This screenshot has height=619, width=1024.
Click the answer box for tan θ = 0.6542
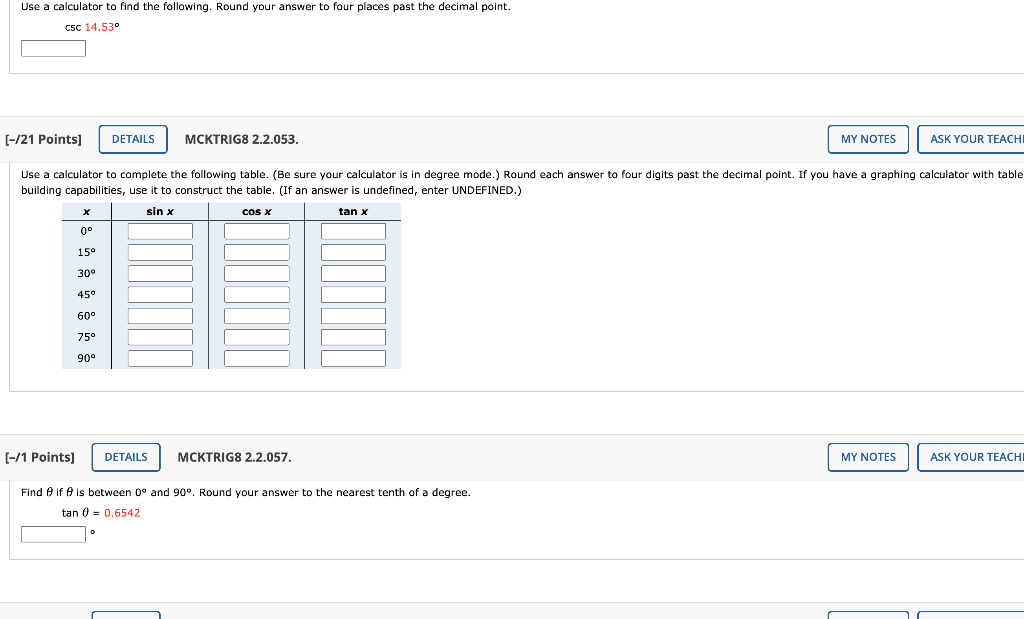point(53,533)
